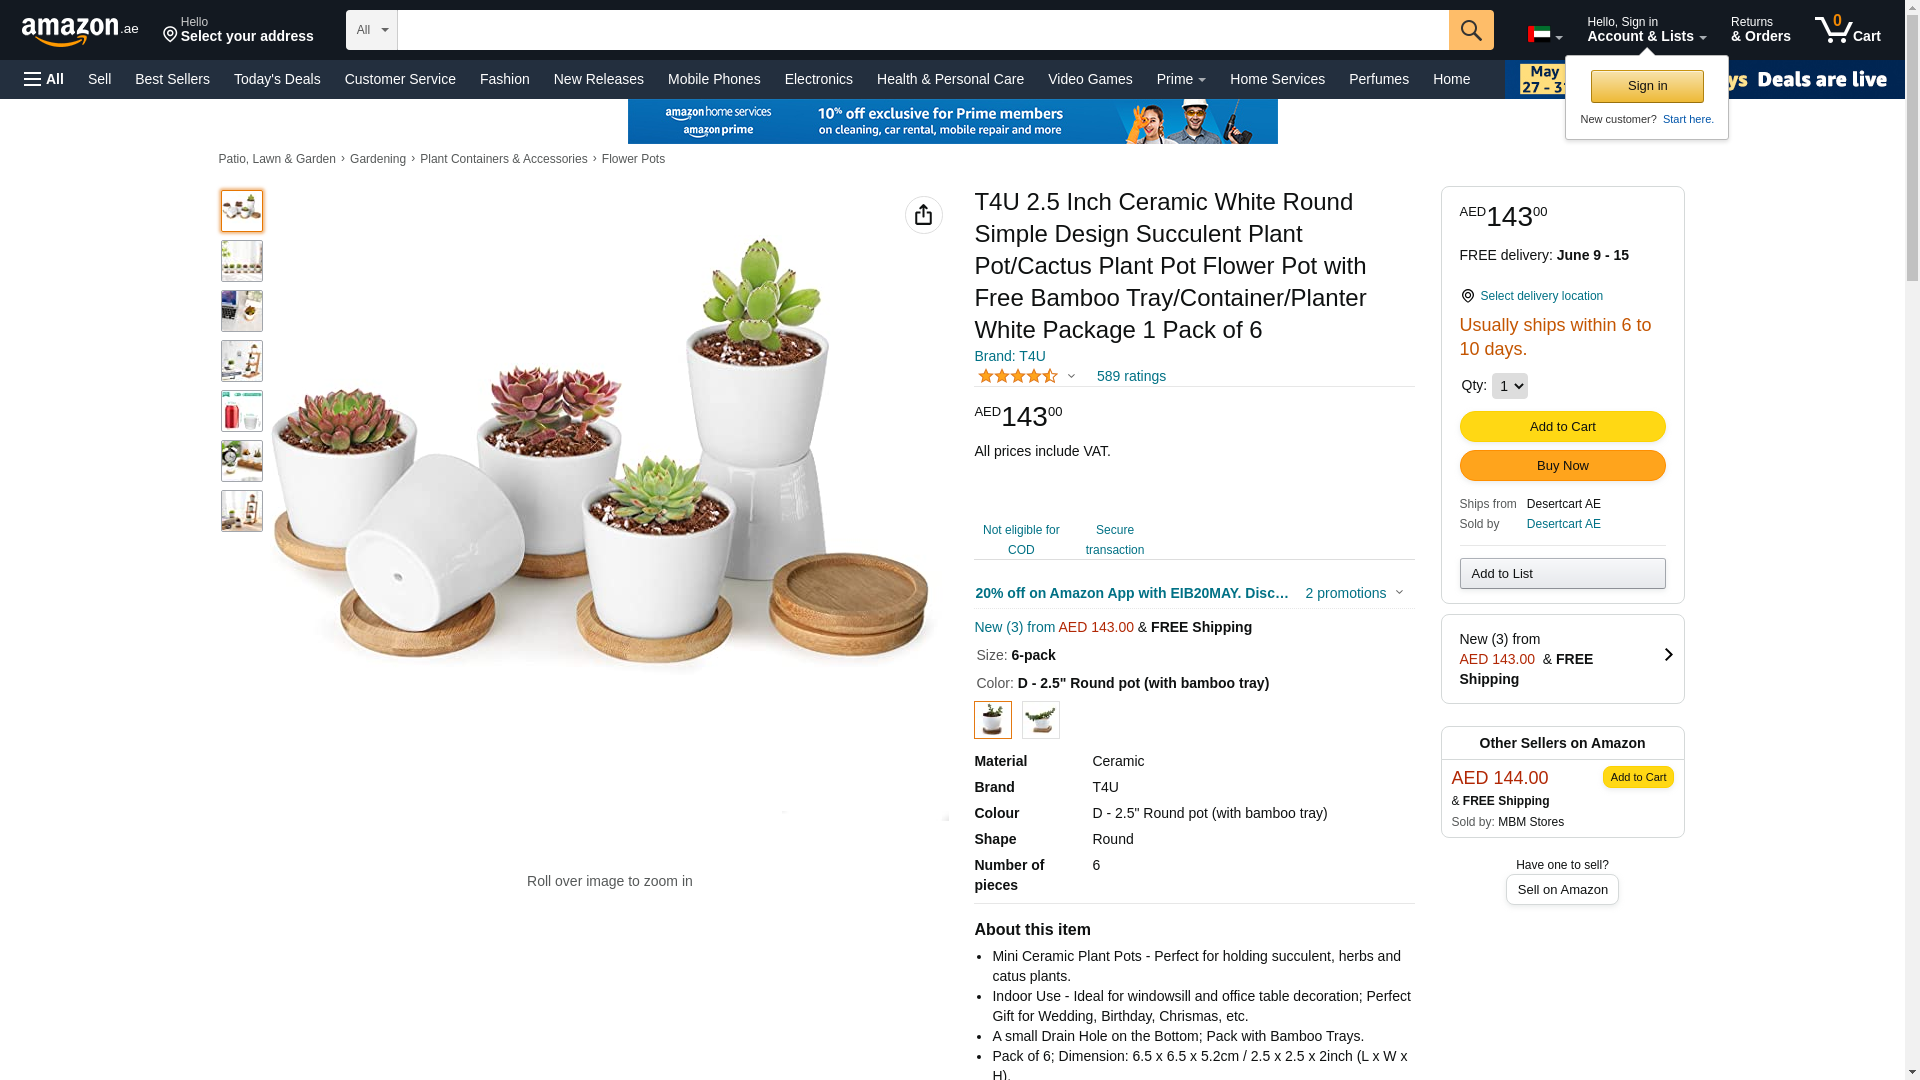Click the UAE flag language selector

1545,35
